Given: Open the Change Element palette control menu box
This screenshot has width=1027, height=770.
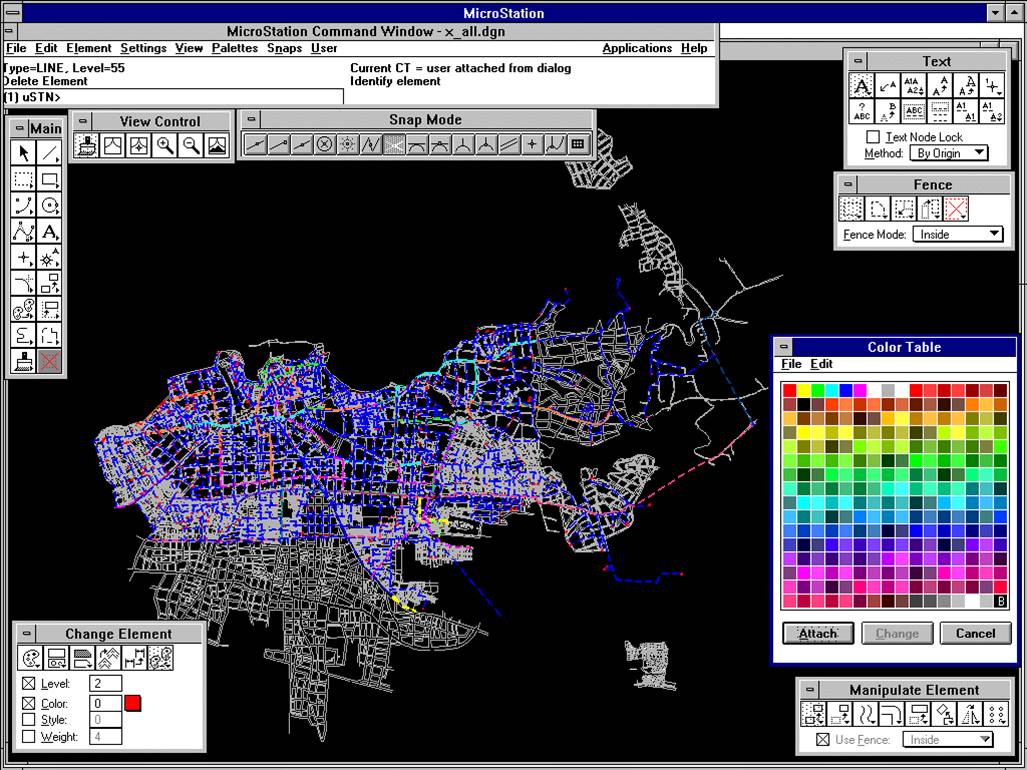Looking at the screenshot, I should coord(26,634).
